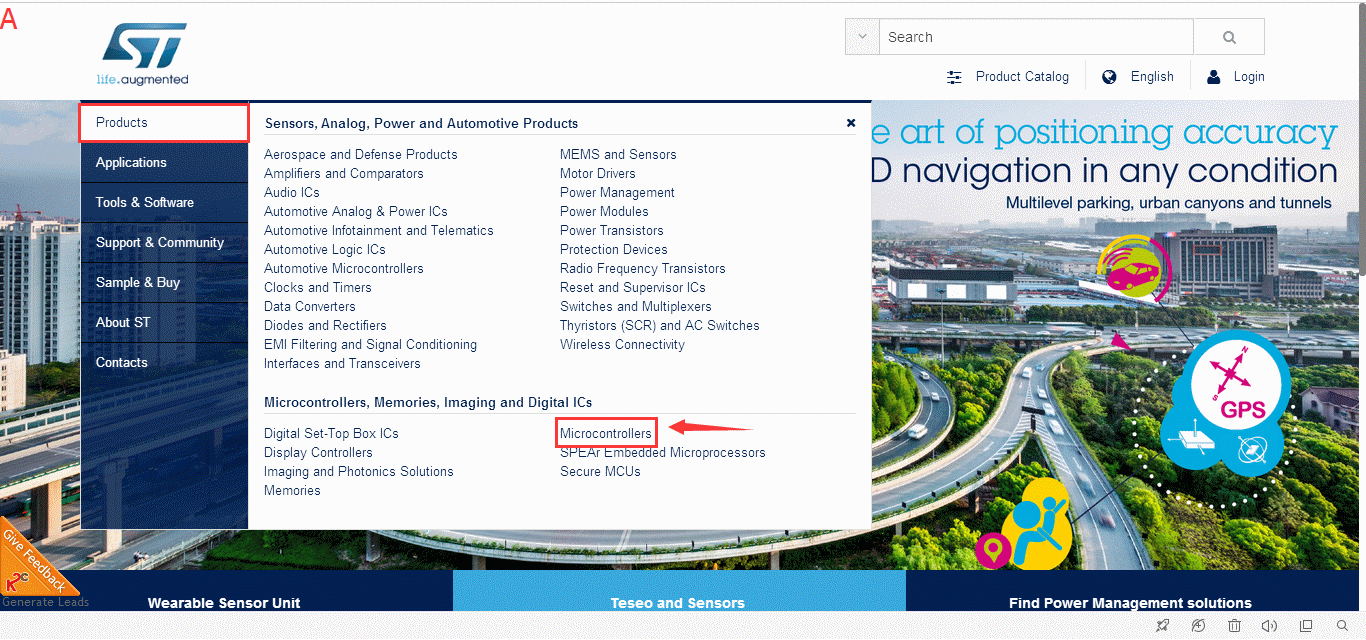Click the globe language icon
This screenshot has height=640, width=1366.
[1109, 77]
